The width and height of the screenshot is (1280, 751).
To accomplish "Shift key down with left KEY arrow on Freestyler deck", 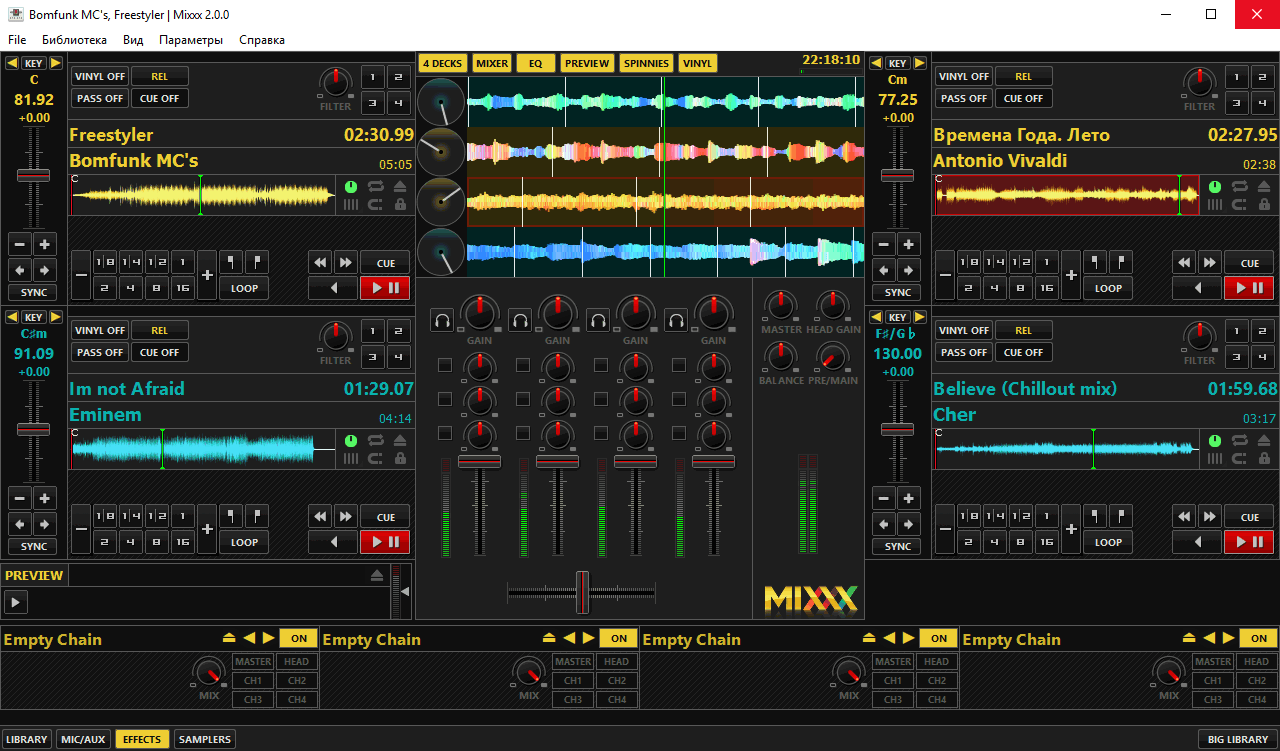I will 12,64.
